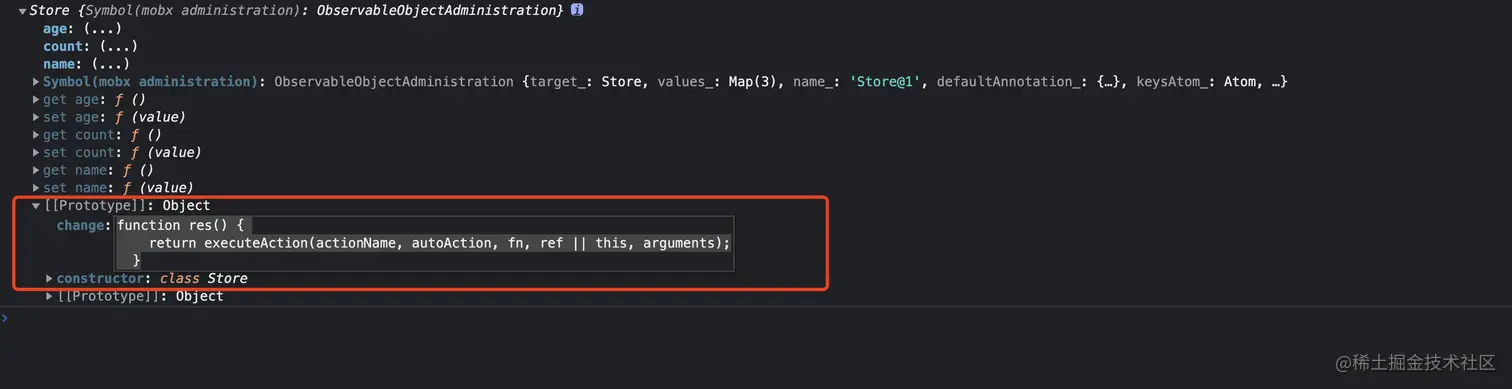Viewport: 1512px width, 389px height.
Task: Invoke the count (...) property getter
Action: click(118, 46)
